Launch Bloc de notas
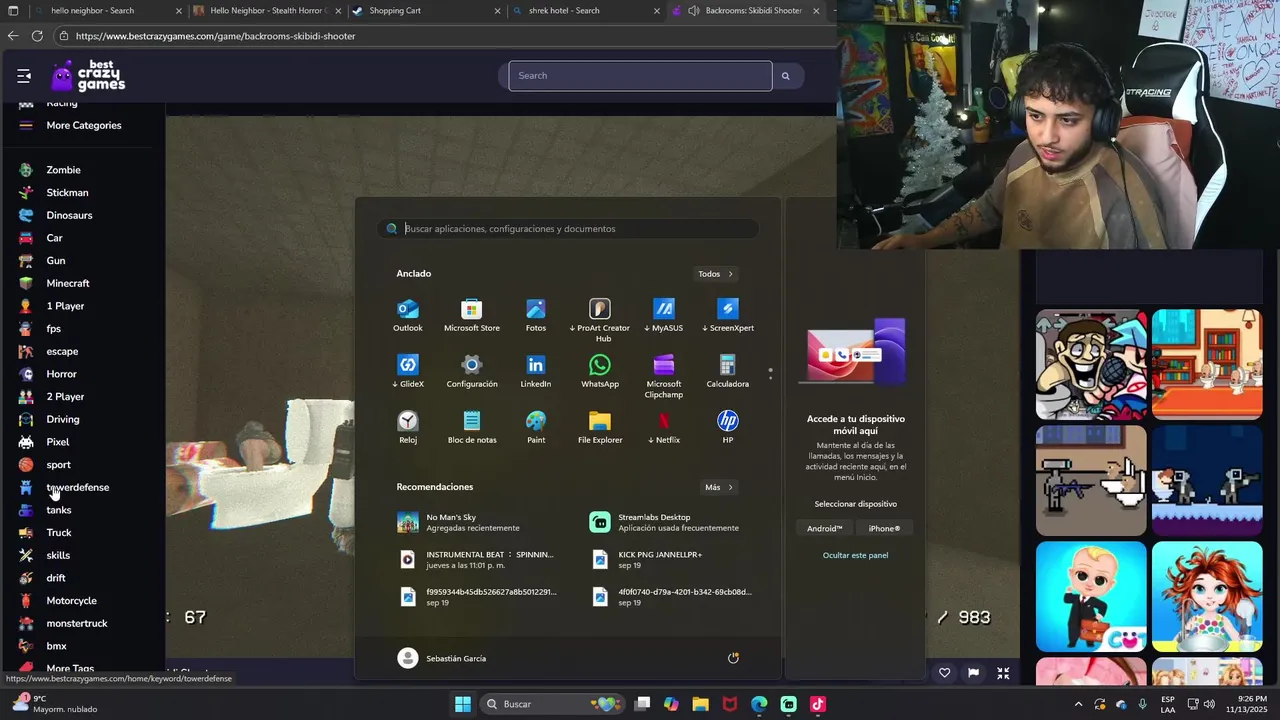This screenshot has width=1280, height=720. [x=471, y=427]
